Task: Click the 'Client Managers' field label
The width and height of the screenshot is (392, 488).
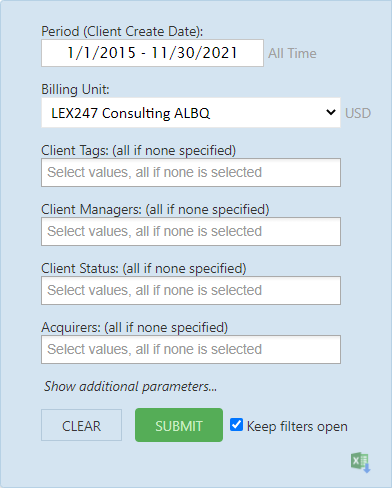Action: pos(91,210)
